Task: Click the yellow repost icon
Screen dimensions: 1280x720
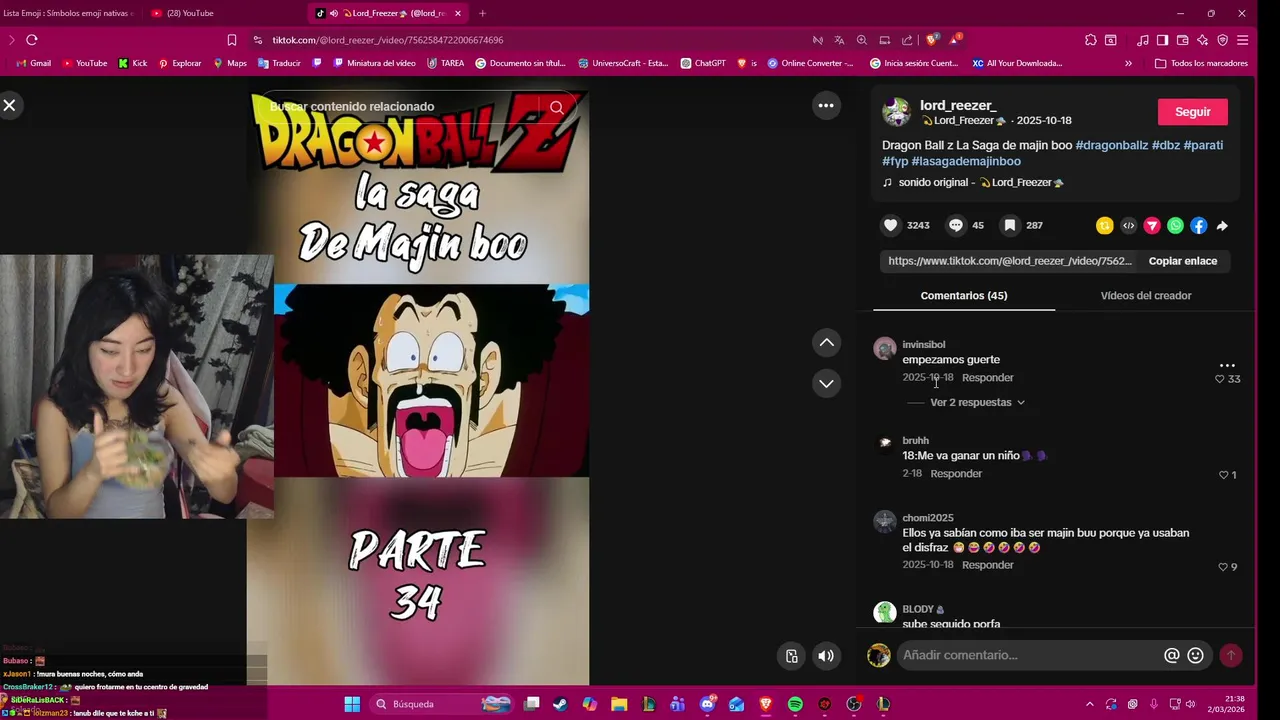Action: tap(1105, 226)
